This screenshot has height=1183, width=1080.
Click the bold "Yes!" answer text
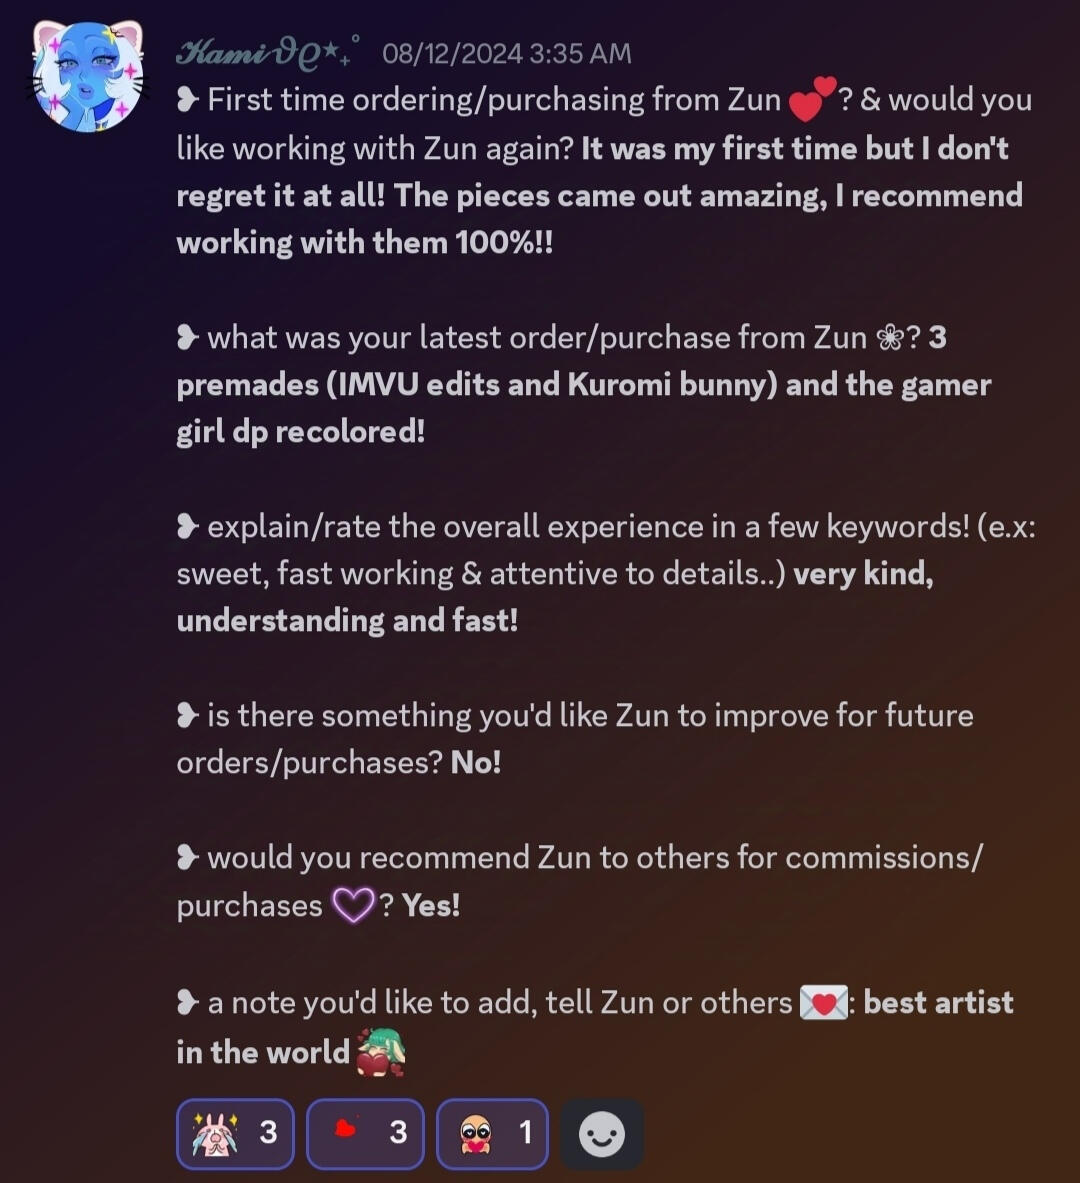[x=431, y=905]
